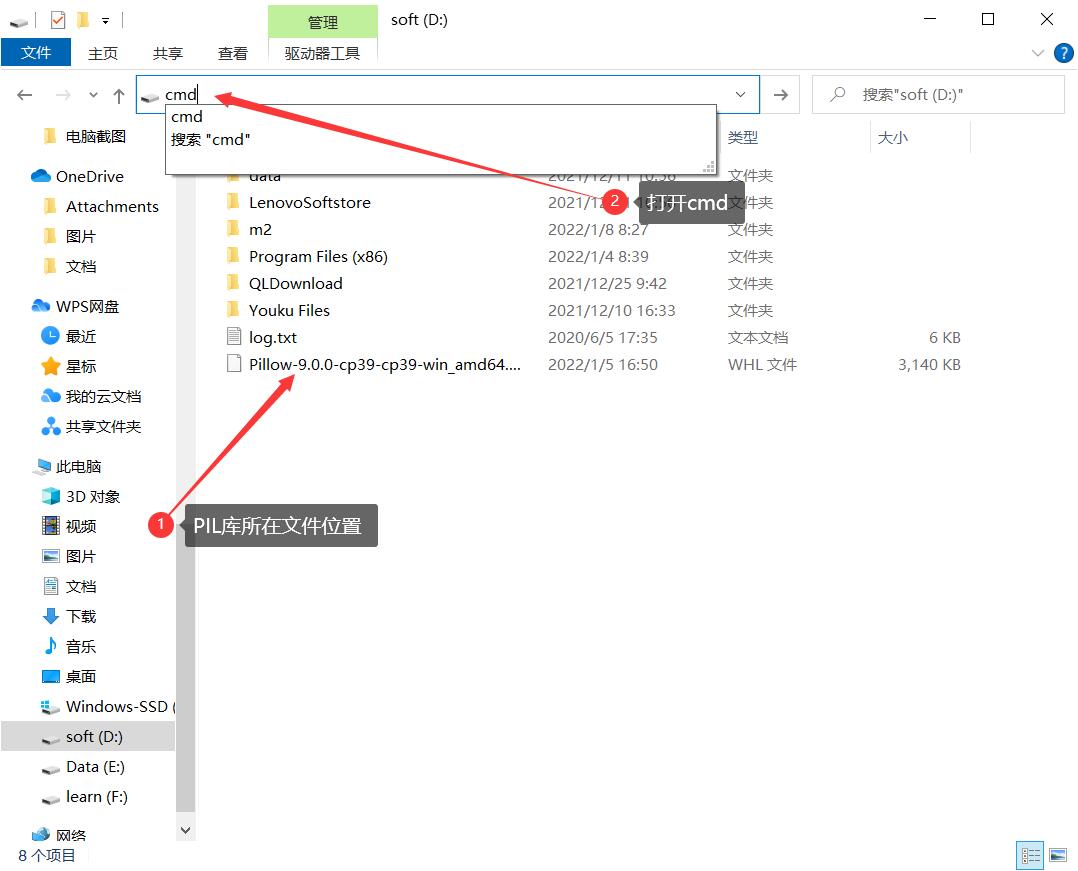Open the ribbon expand chevron near help
The image size is (1078, 871).
(1039, 54)
